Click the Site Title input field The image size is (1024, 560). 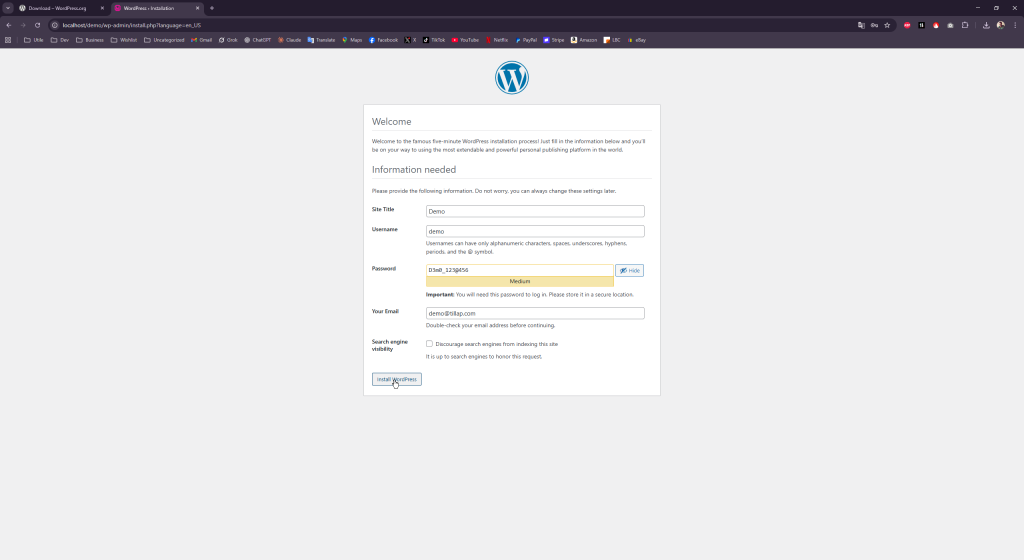(x=535, y=211)
